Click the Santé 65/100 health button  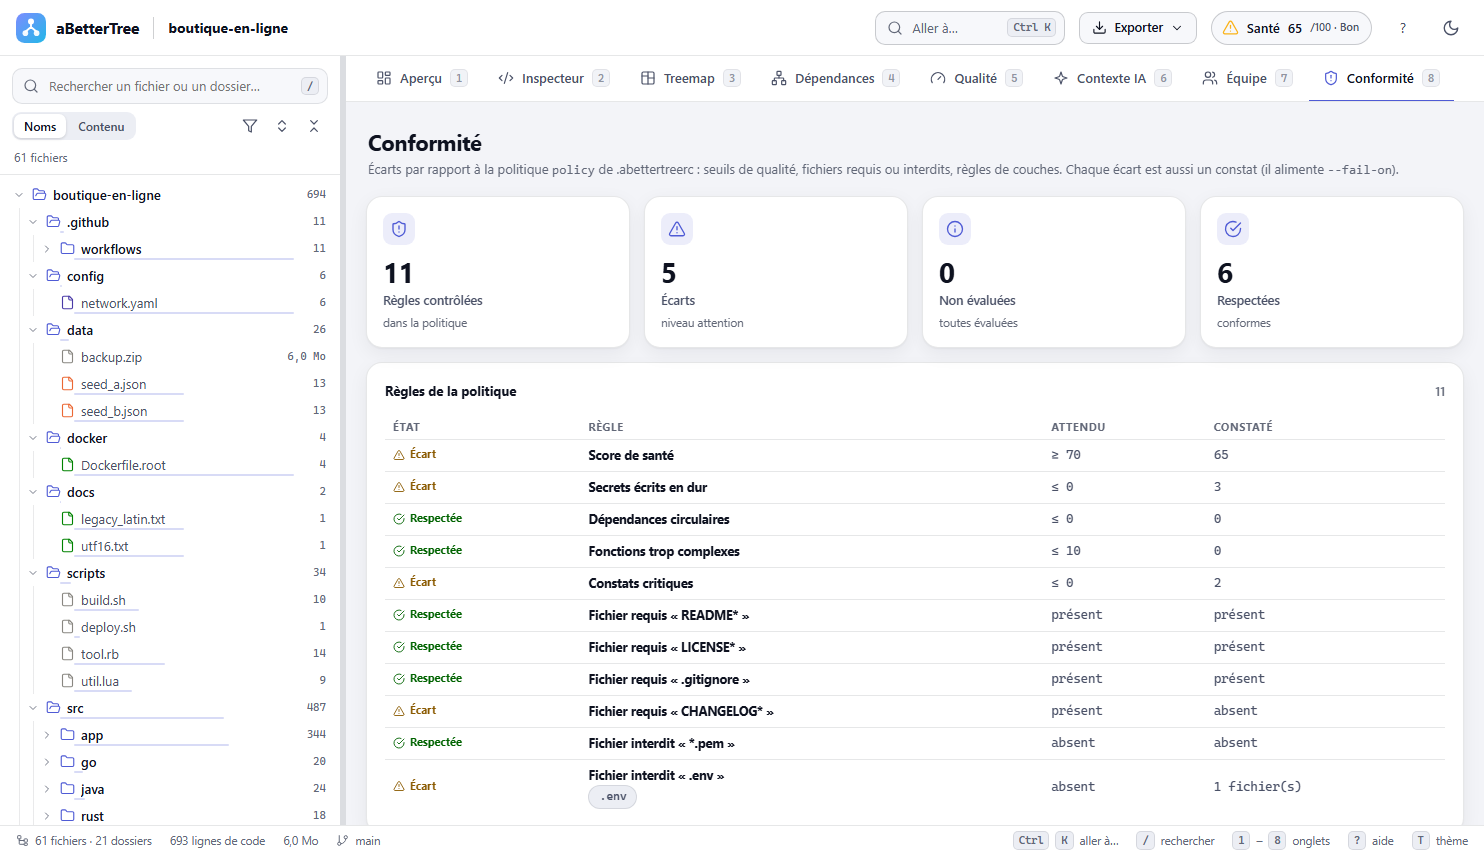[1291, 28]
